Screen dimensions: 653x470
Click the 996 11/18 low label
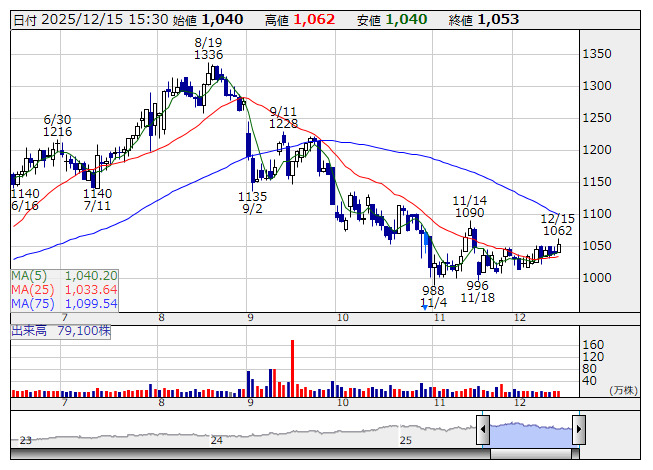coord(477,291)
